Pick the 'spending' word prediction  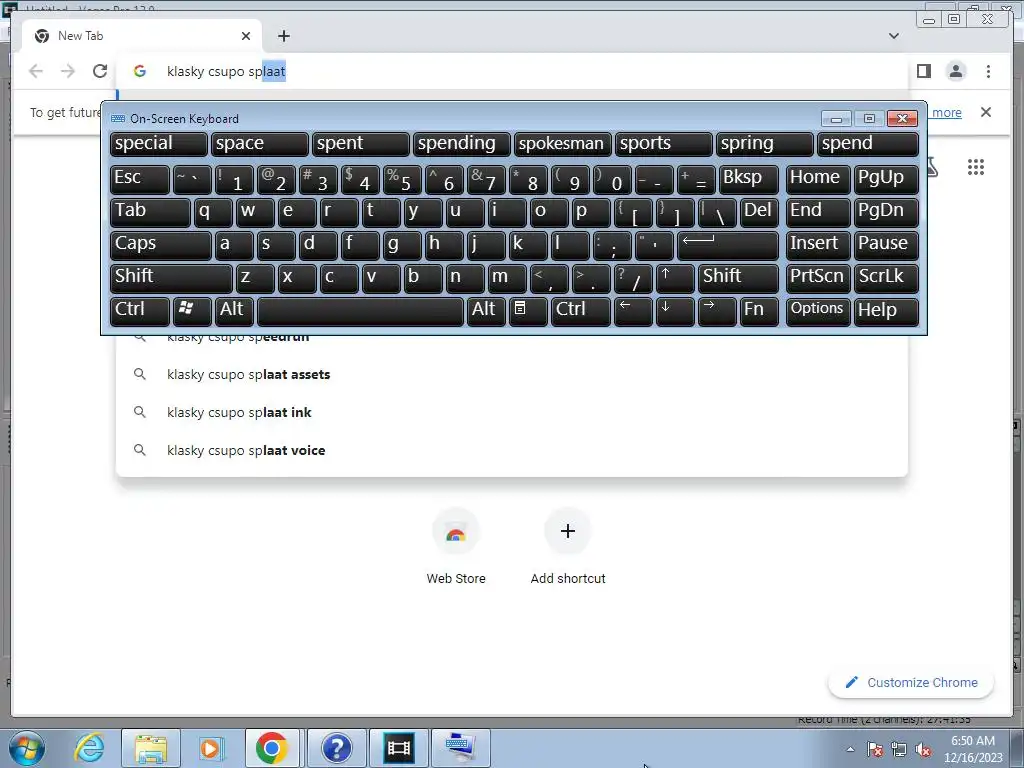(462, 144)
